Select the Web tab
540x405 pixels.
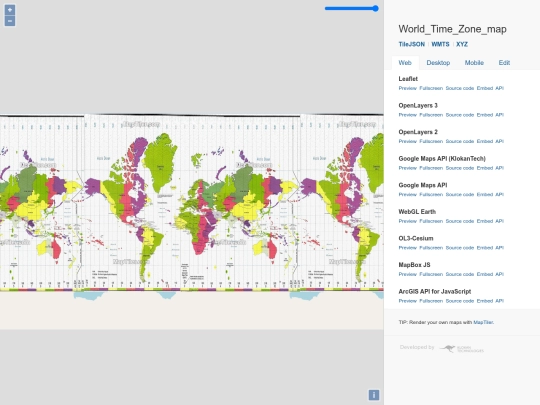[405, 63]
